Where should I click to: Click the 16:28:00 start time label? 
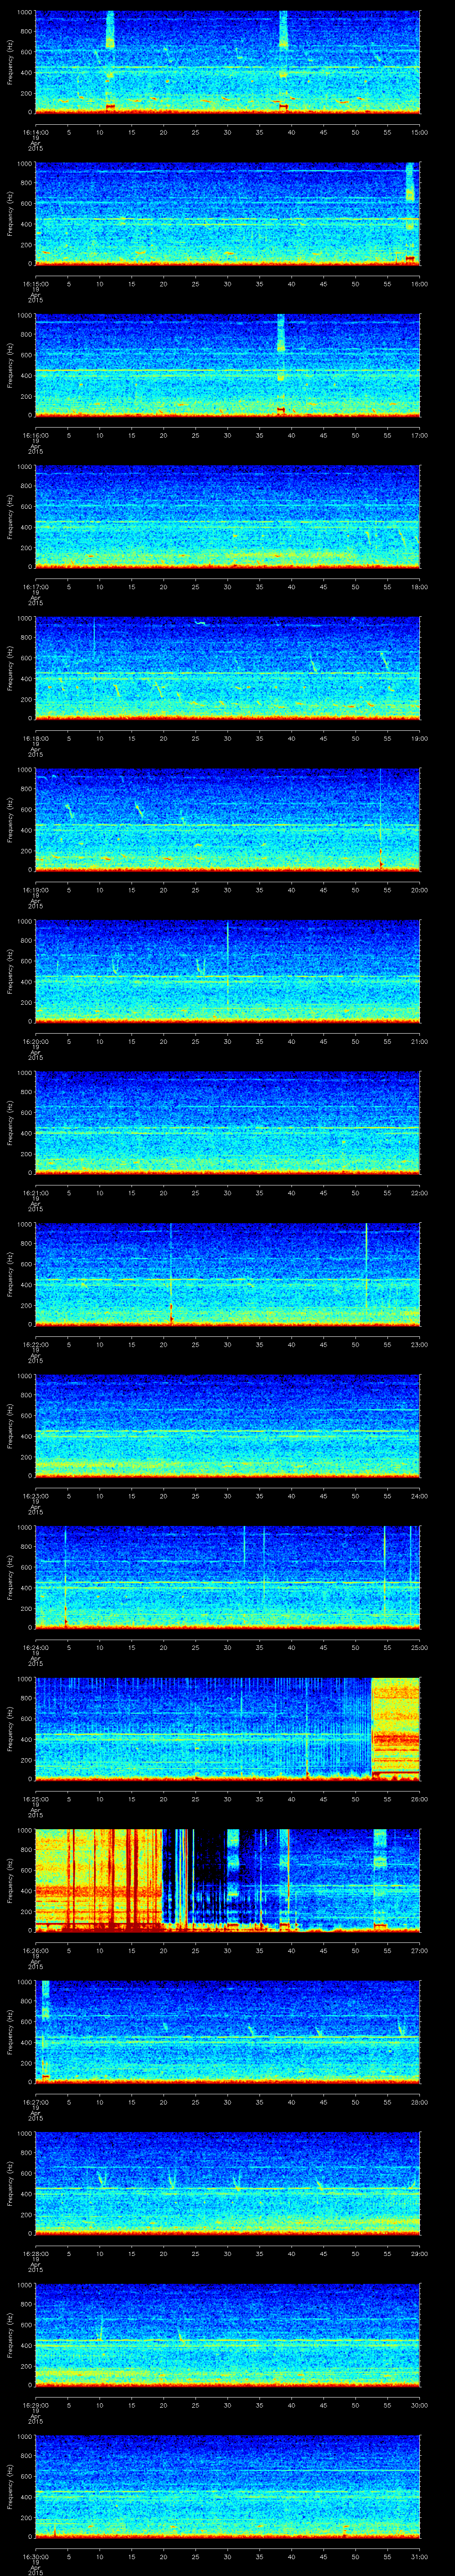point(35,2254)
